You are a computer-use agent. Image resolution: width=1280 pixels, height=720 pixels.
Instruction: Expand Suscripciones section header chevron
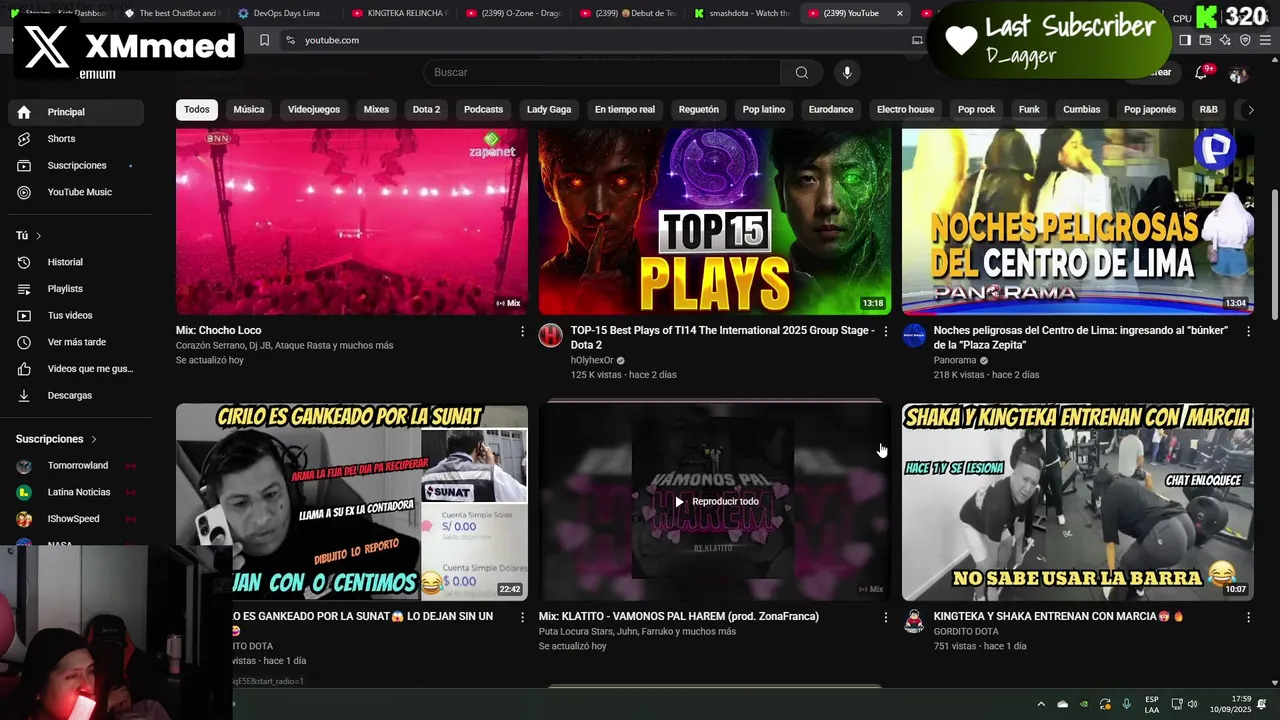point(94,439)
